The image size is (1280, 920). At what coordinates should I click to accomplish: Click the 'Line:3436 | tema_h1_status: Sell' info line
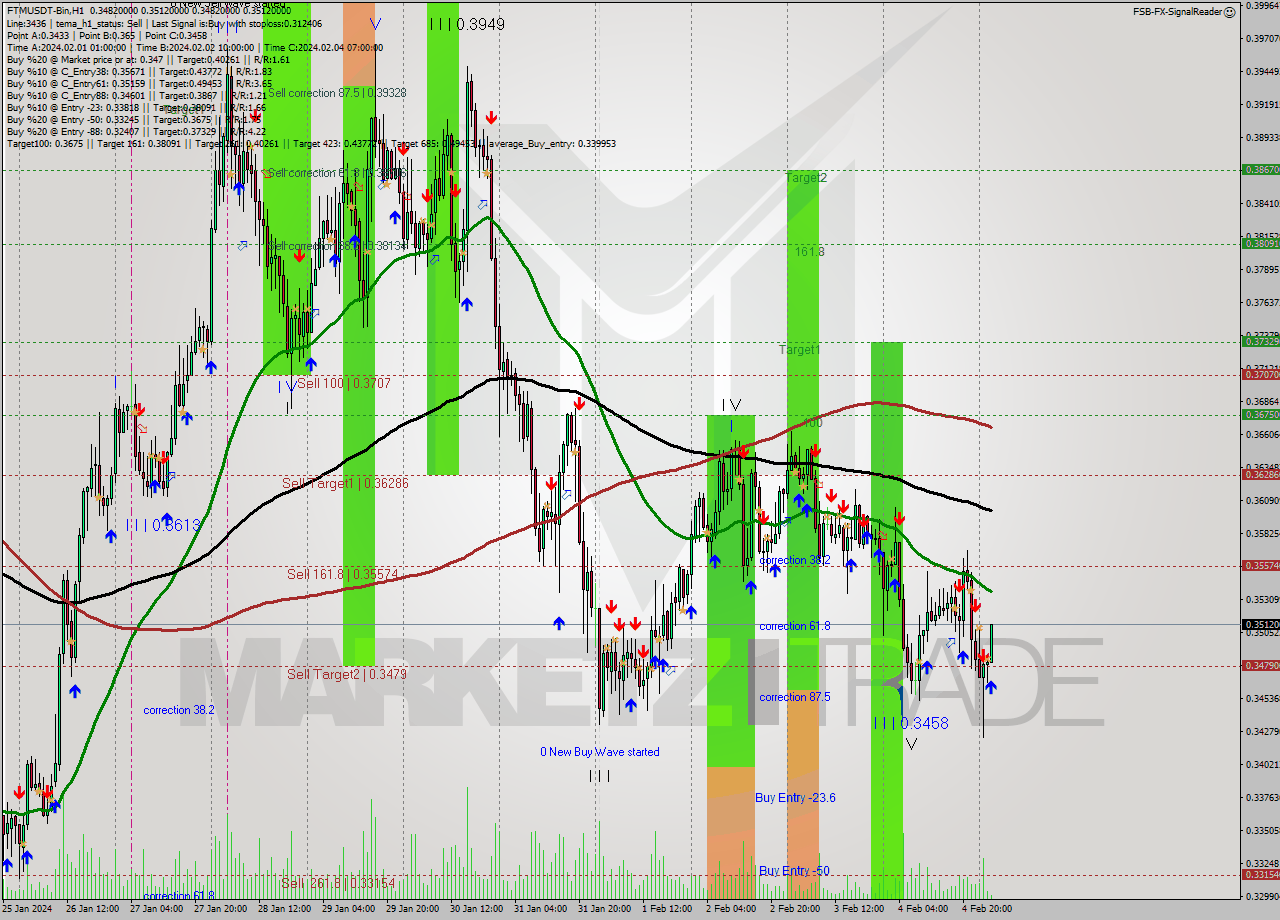pyautogui.click(x=165, y=23)
